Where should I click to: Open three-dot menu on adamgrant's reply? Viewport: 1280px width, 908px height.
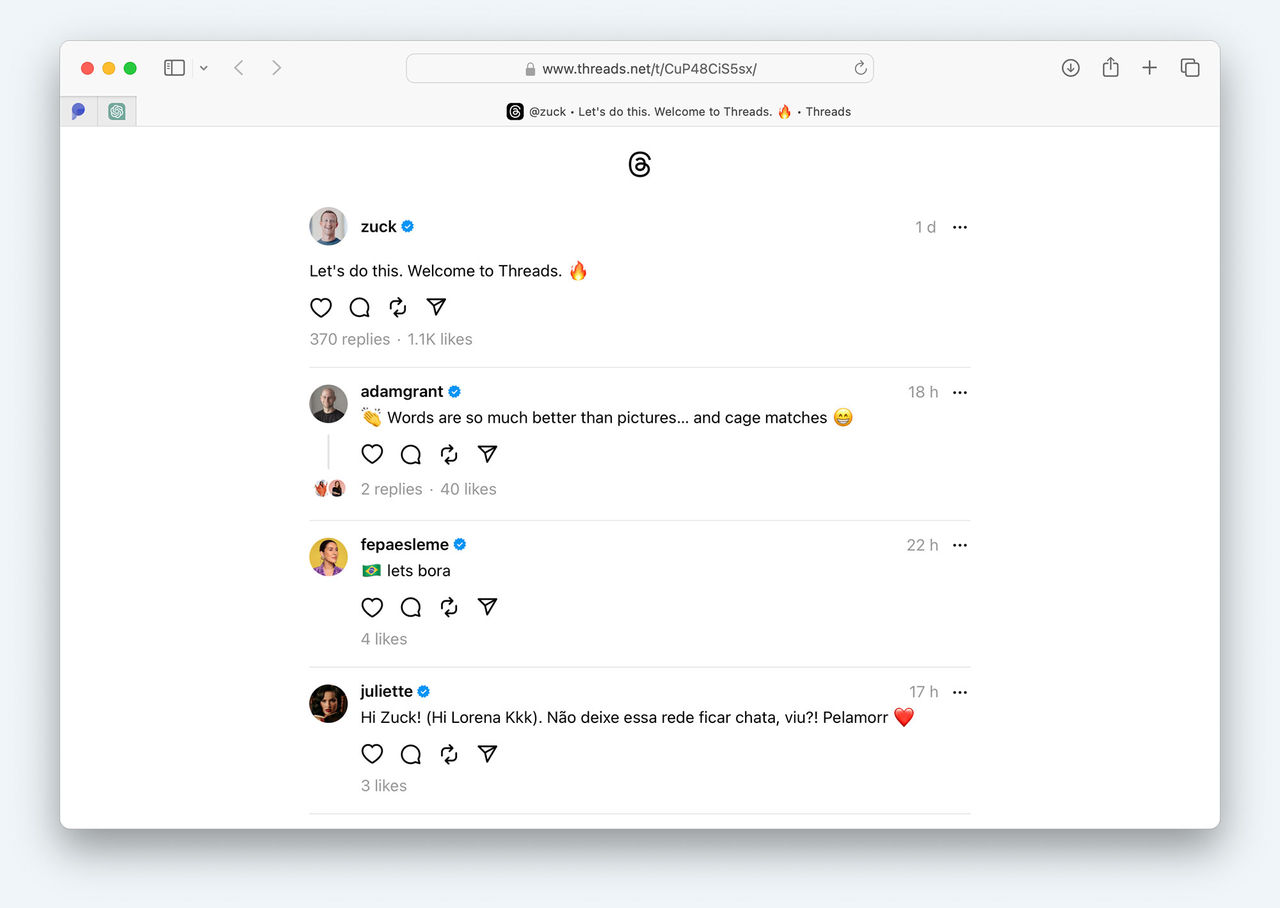(960, 393)
